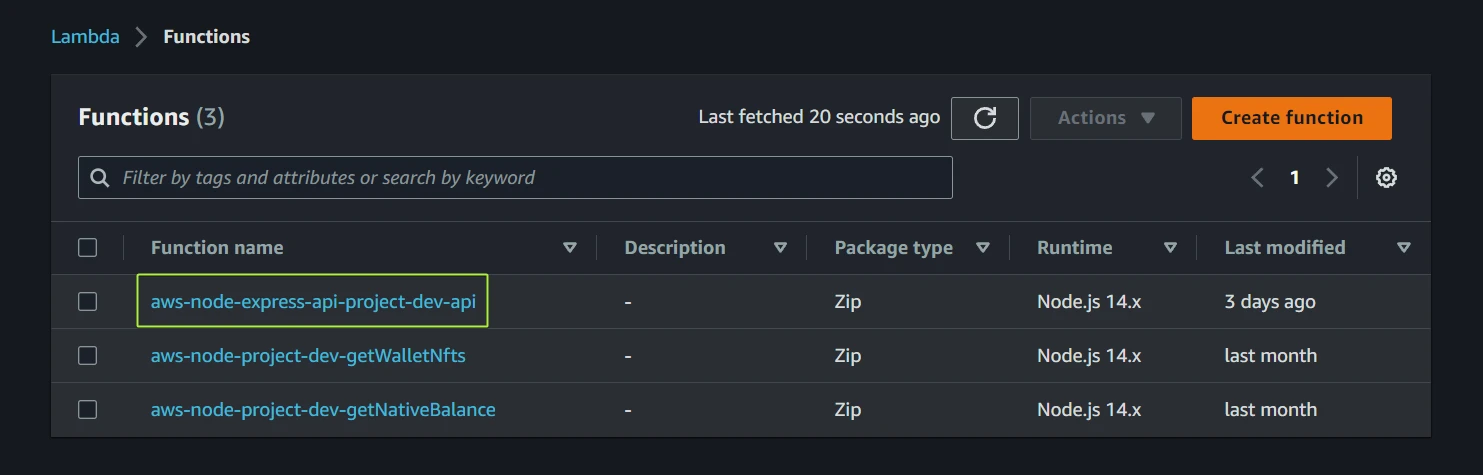The image size is (1483, 475).
Task: Focus the filter by keyword search field
Action: click(x=530, y=178)
